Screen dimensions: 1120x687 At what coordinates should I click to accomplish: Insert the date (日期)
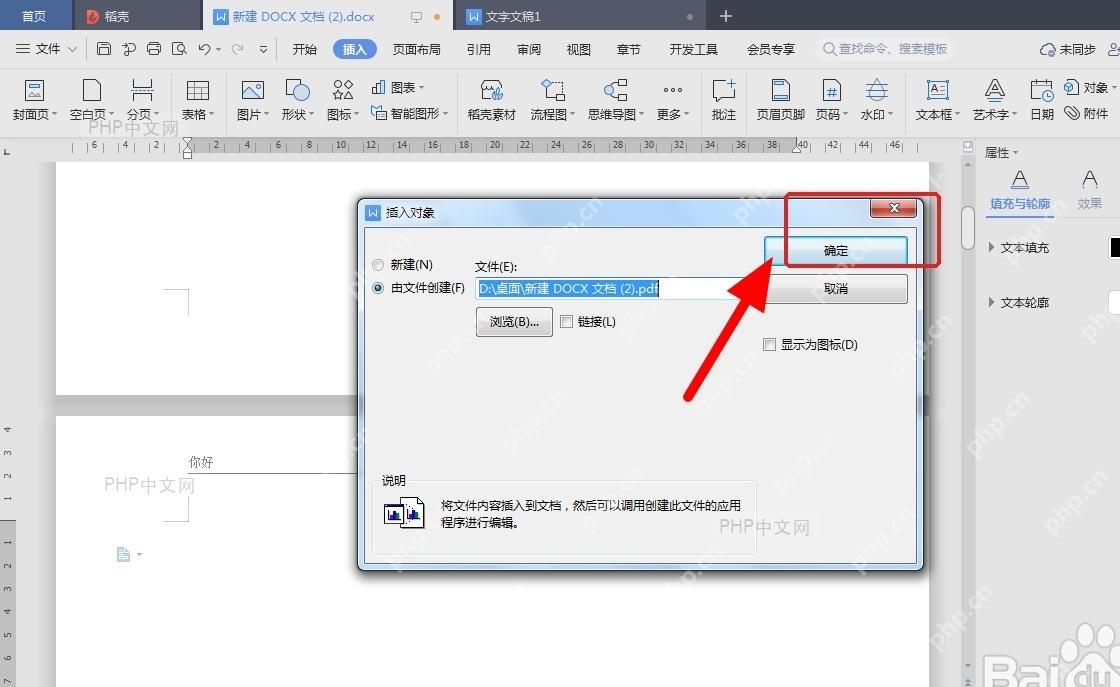(x=1041, y=99)
